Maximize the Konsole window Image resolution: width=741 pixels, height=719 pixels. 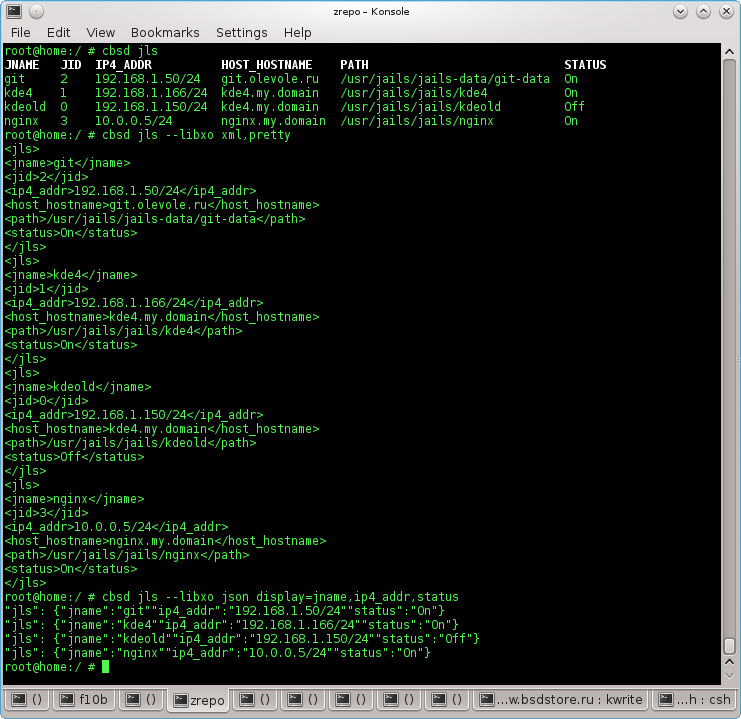coord(703,11)
